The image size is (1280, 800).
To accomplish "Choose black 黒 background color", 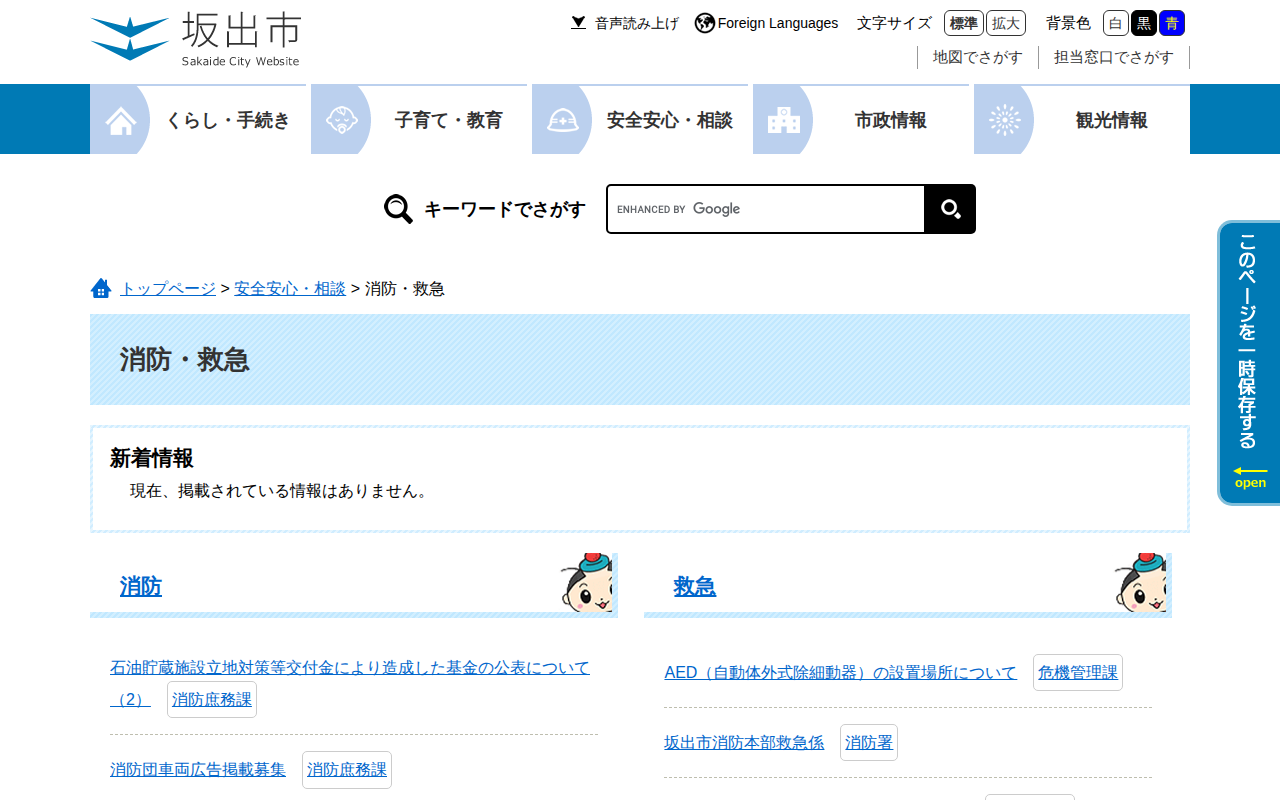I will click(1144, 23).
